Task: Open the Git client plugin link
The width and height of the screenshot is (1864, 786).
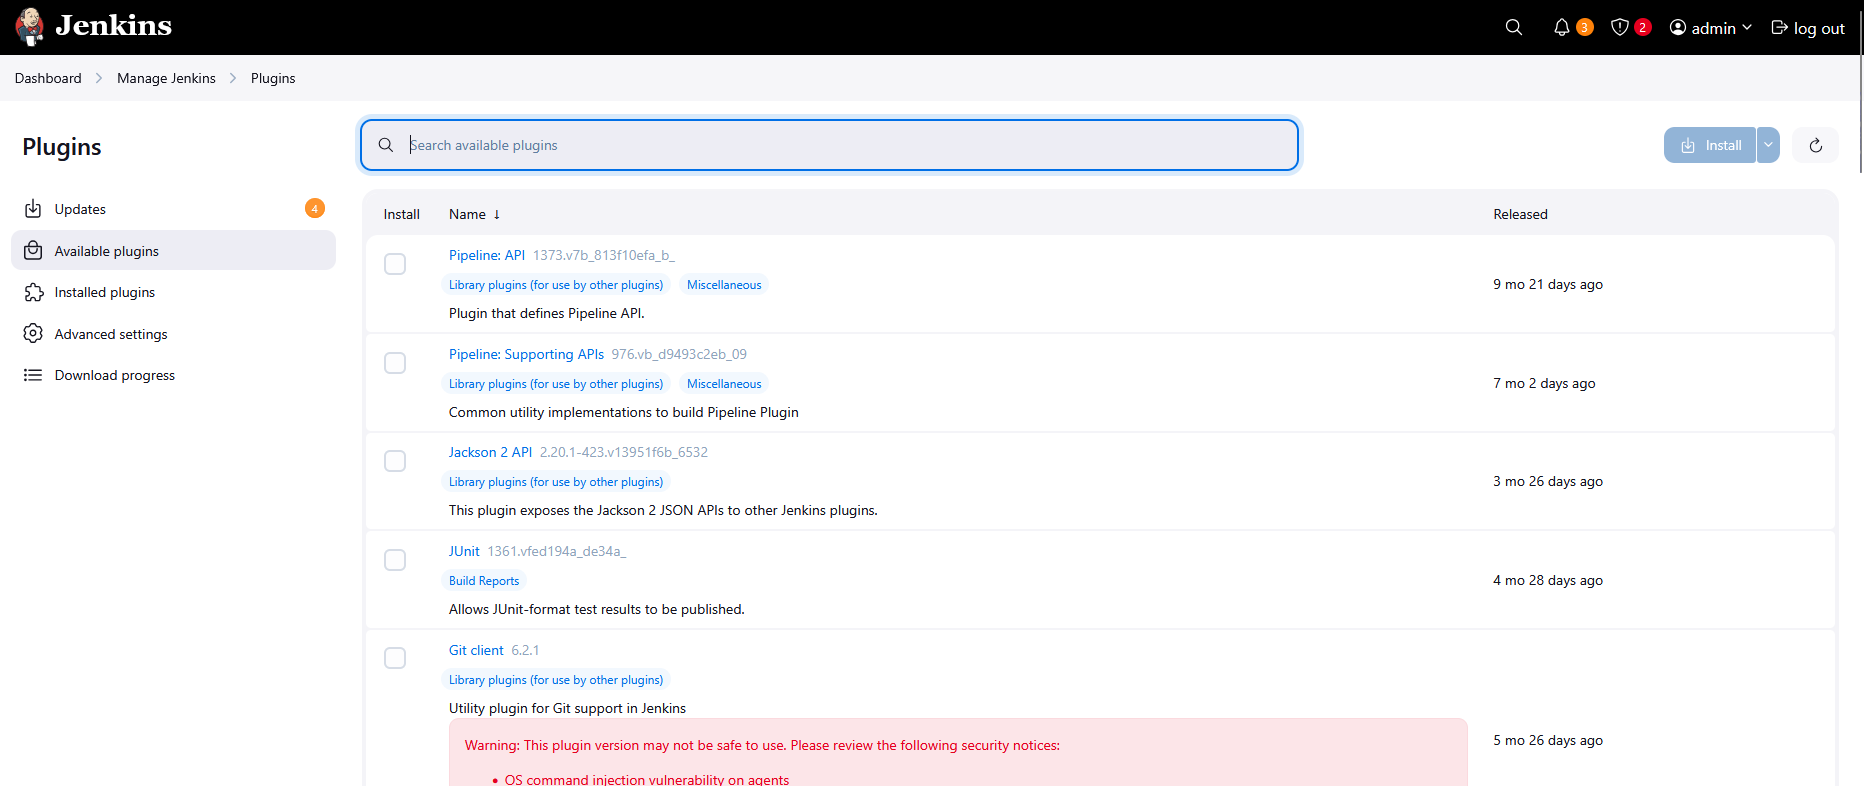Action: tap(476, 650)
